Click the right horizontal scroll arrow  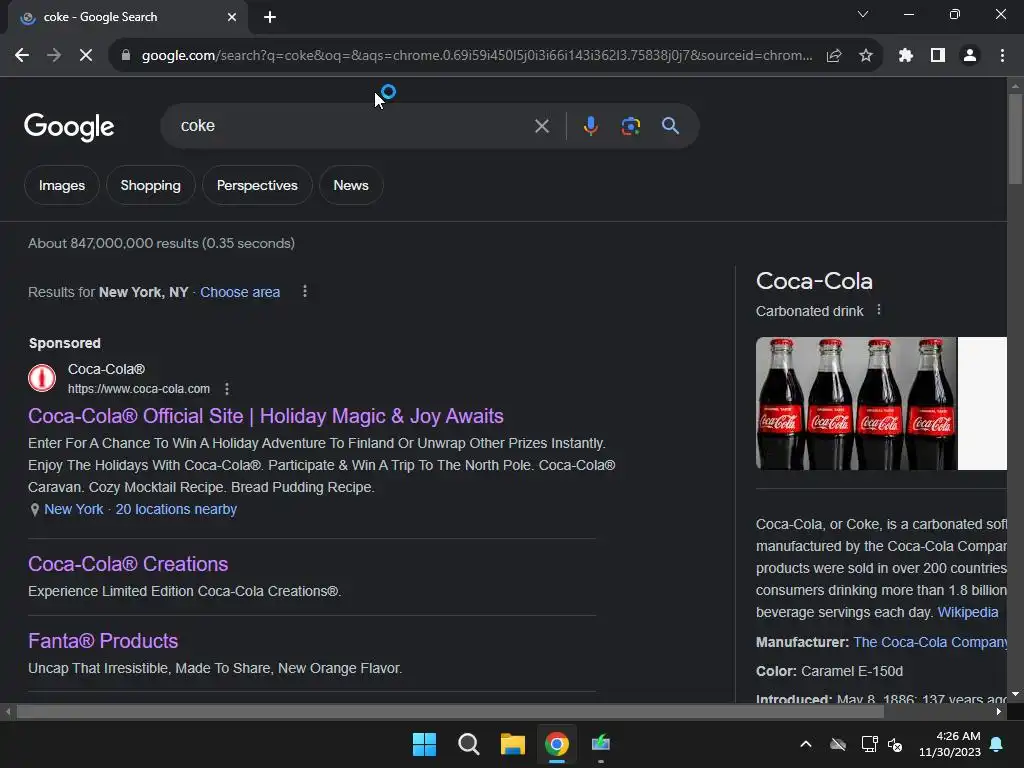[999, 712]
